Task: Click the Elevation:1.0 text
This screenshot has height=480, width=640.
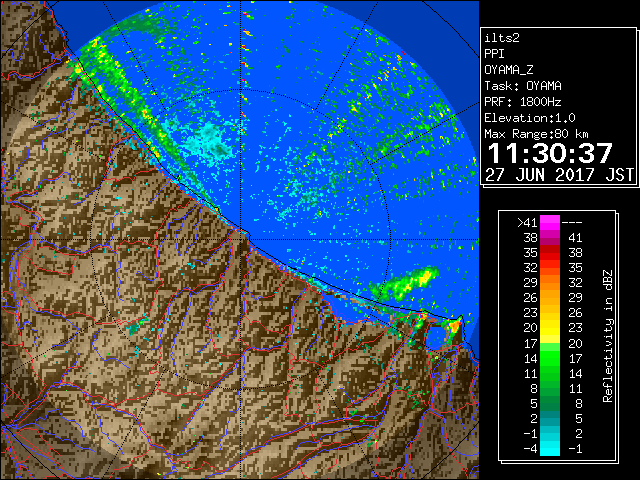Action: [530, 118]
